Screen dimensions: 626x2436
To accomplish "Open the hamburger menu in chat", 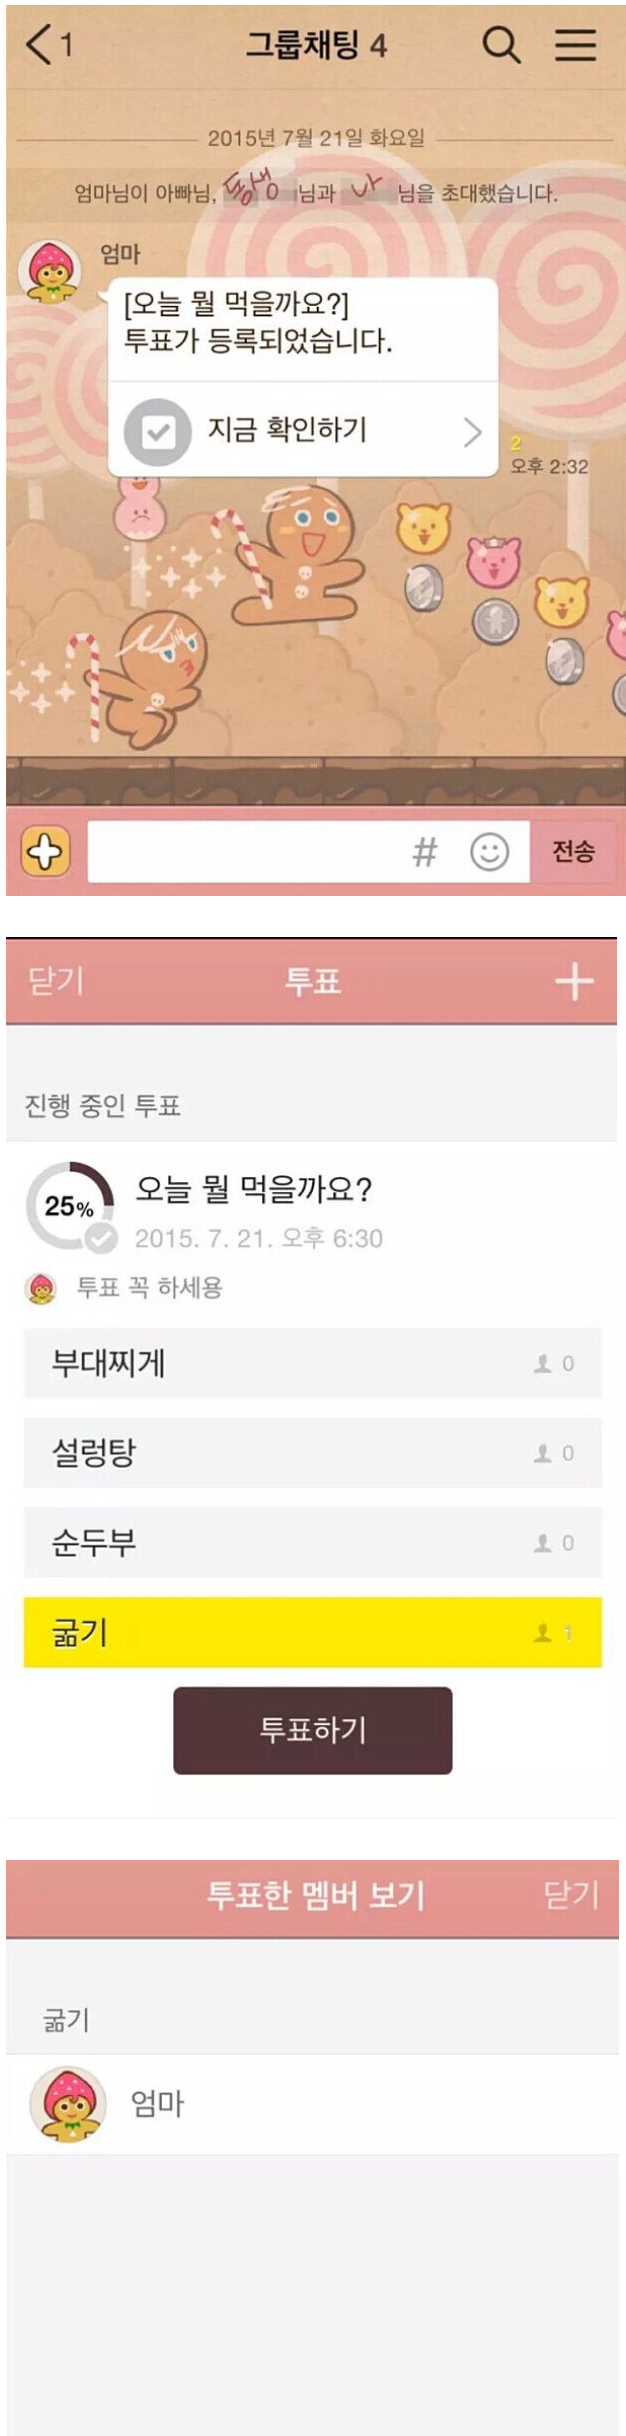I will click(x=575, y=45).
